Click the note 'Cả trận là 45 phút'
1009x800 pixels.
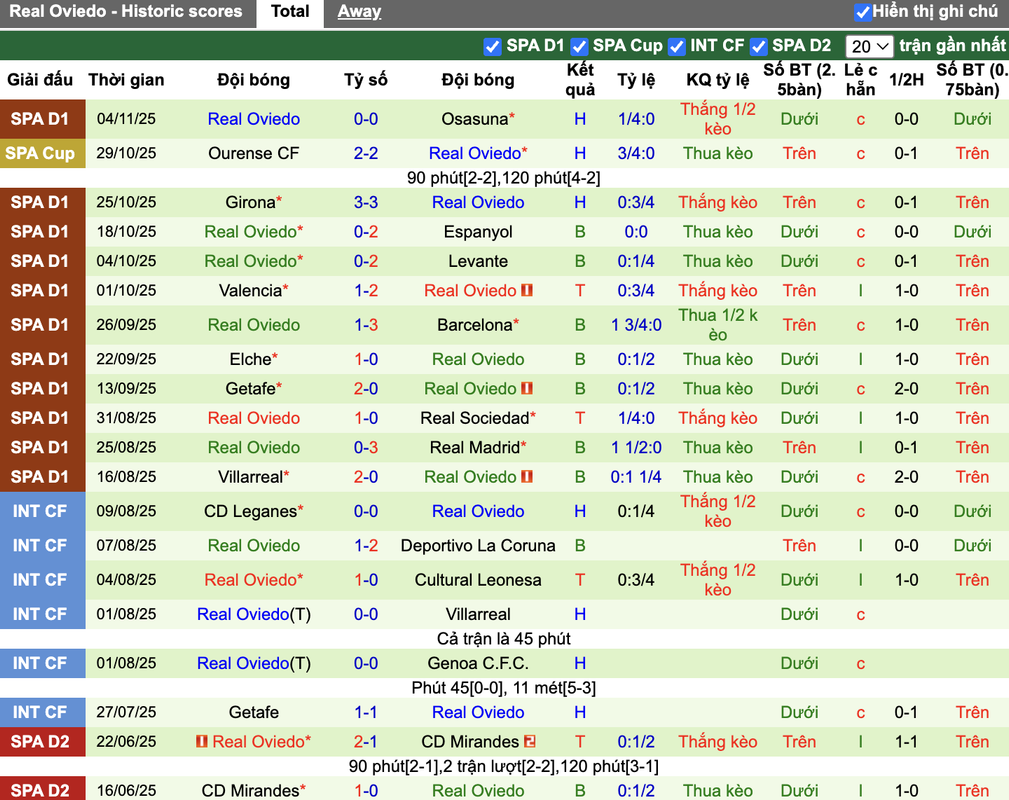(503, 638)
